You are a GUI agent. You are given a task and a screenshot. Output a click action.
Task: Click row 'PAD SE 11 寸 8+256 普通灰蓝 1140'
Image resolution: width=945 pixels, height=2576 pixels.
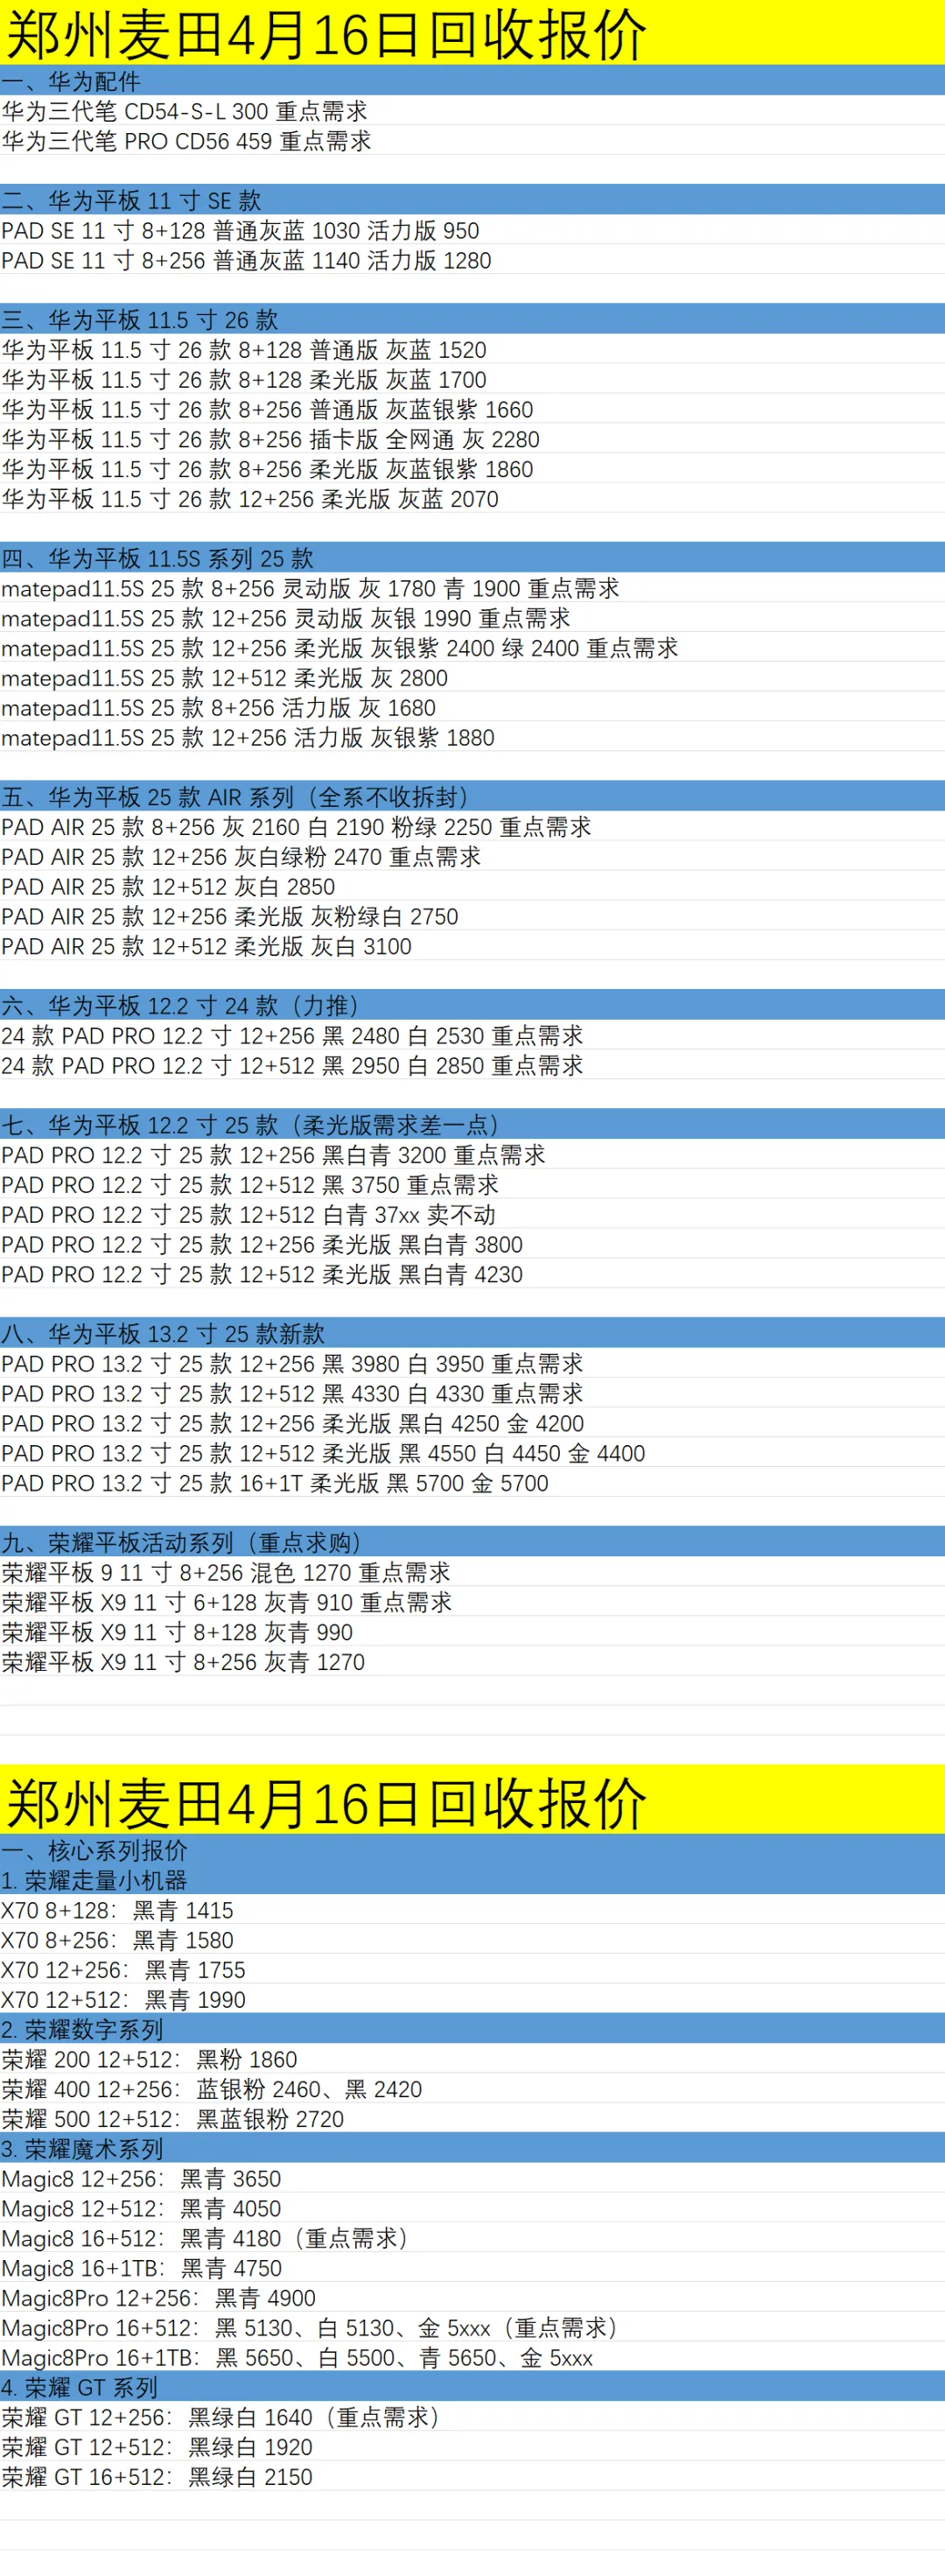472,260
